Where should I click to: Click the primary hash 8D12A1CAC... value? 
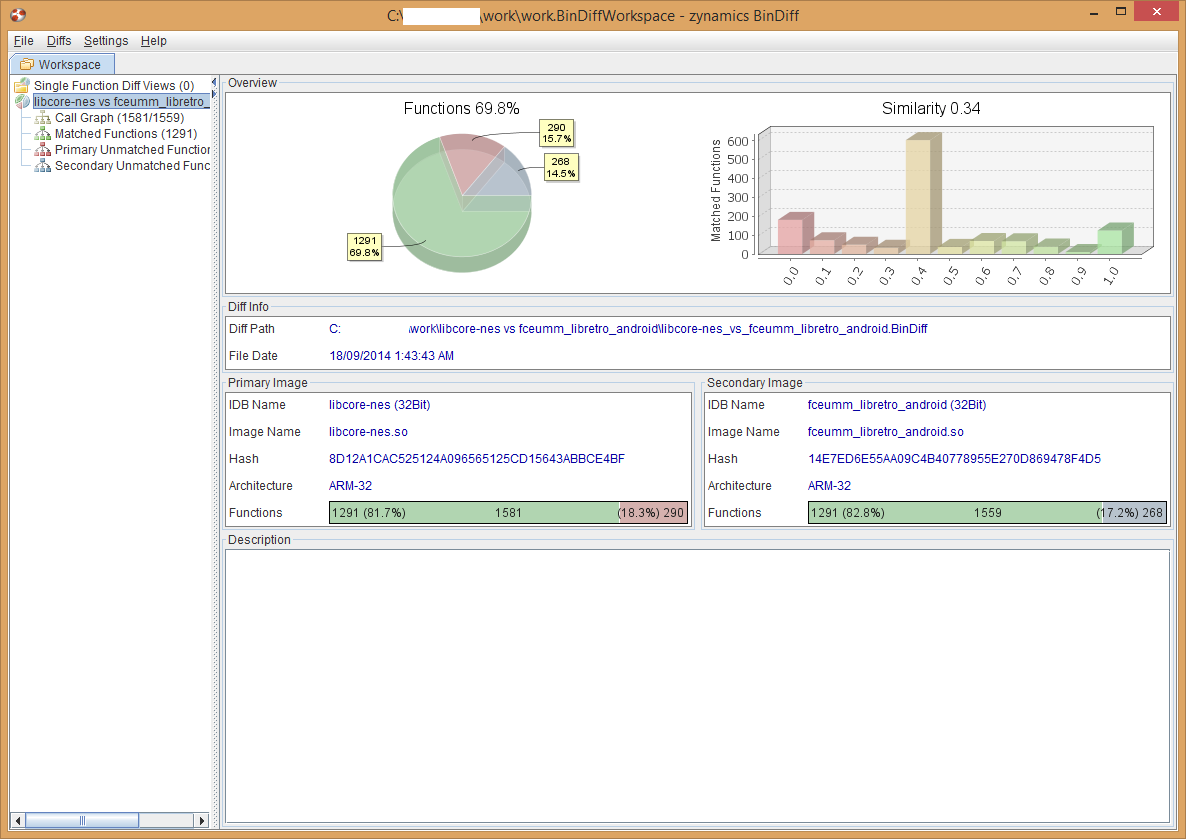477,458
